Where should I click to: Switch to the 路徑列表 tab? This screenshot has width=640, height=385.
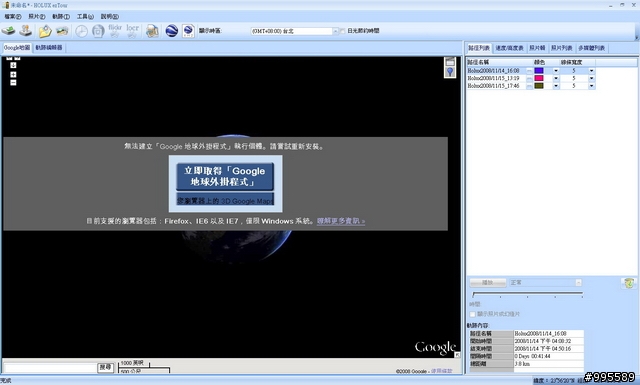pyautogui.click(x=479, y=48)
